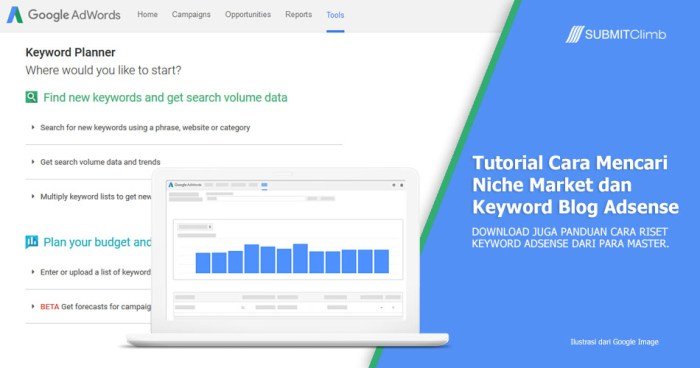This screenshot has width=700, height=368.
Task: Click the Google AdWords logo icon
Action: pos(14,15)
